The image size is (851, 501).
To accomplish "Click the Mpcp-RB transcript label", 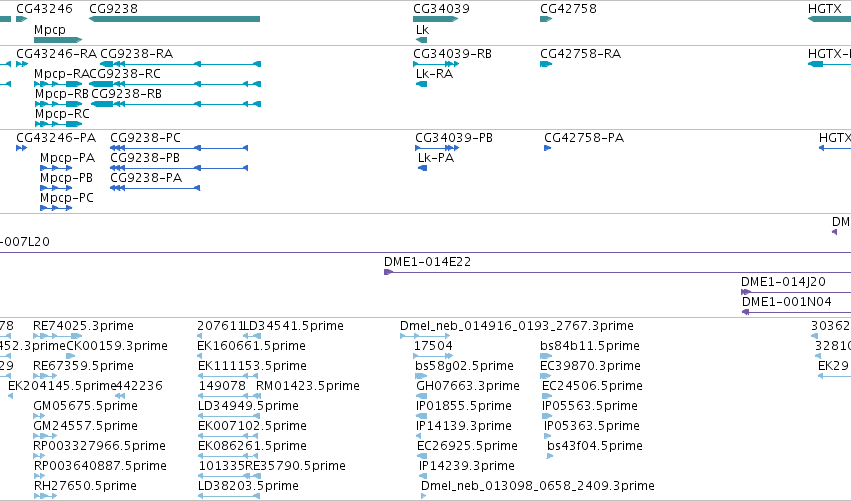I will pyautogui.click(x=62, y=94).
